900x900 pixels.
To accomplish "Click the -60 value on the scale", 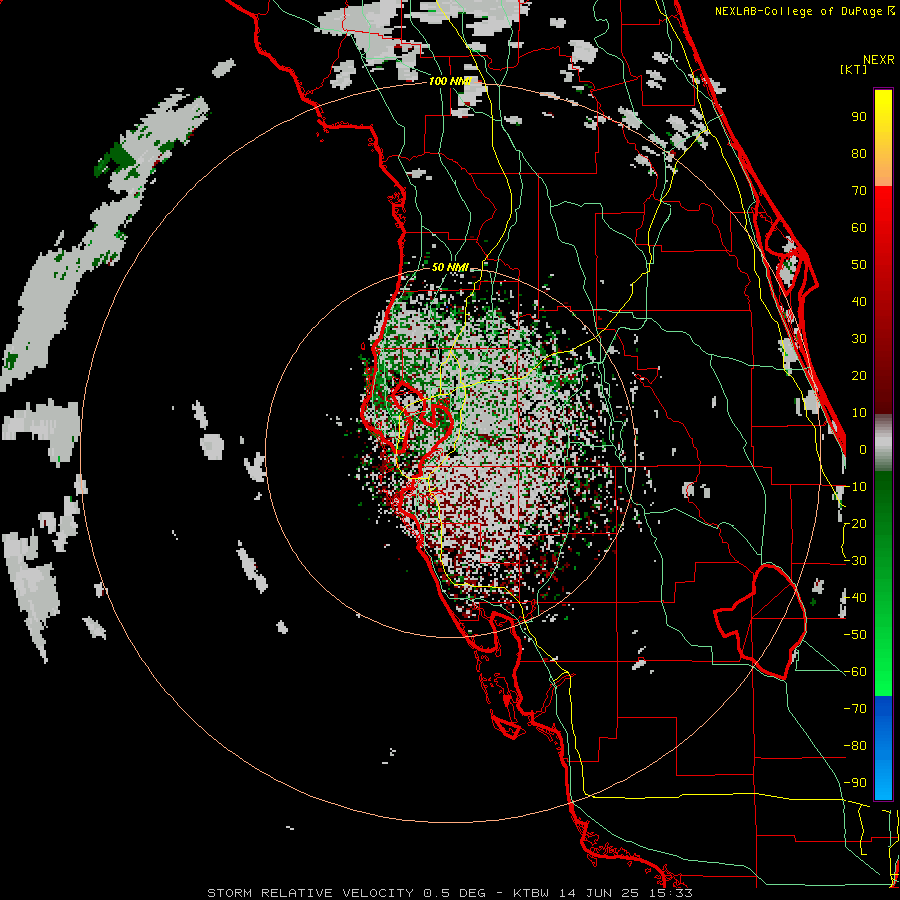I will pyautogui.click(x=855, y=672).
